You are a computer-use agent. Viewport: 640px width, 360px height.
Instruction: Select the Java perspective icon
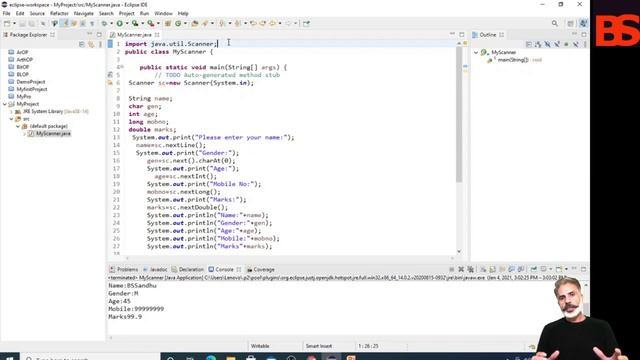583,24
